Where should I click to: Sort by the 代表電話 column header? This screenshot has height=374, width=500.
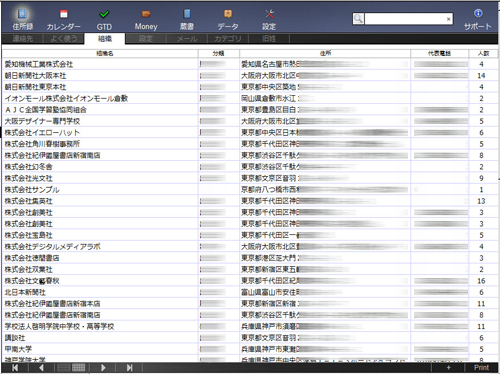(439, 53)
